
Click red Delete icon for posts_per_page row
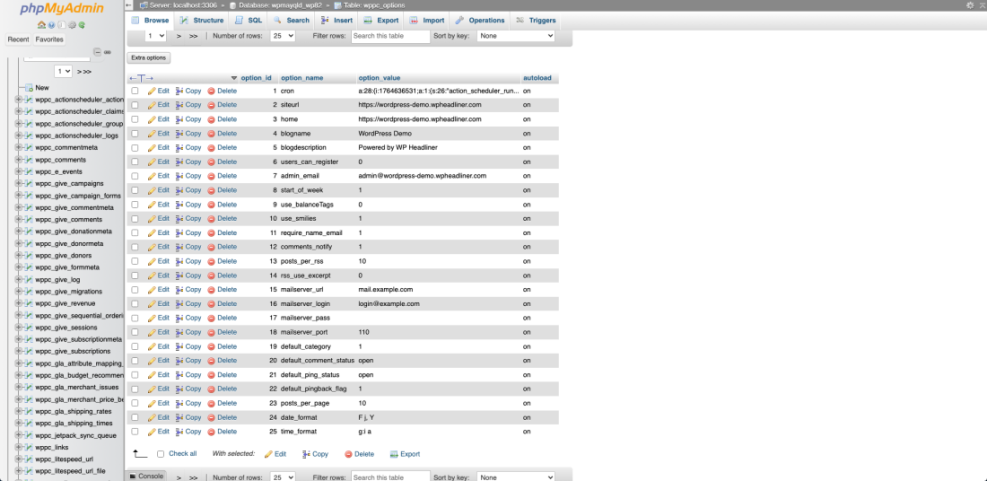212,403
